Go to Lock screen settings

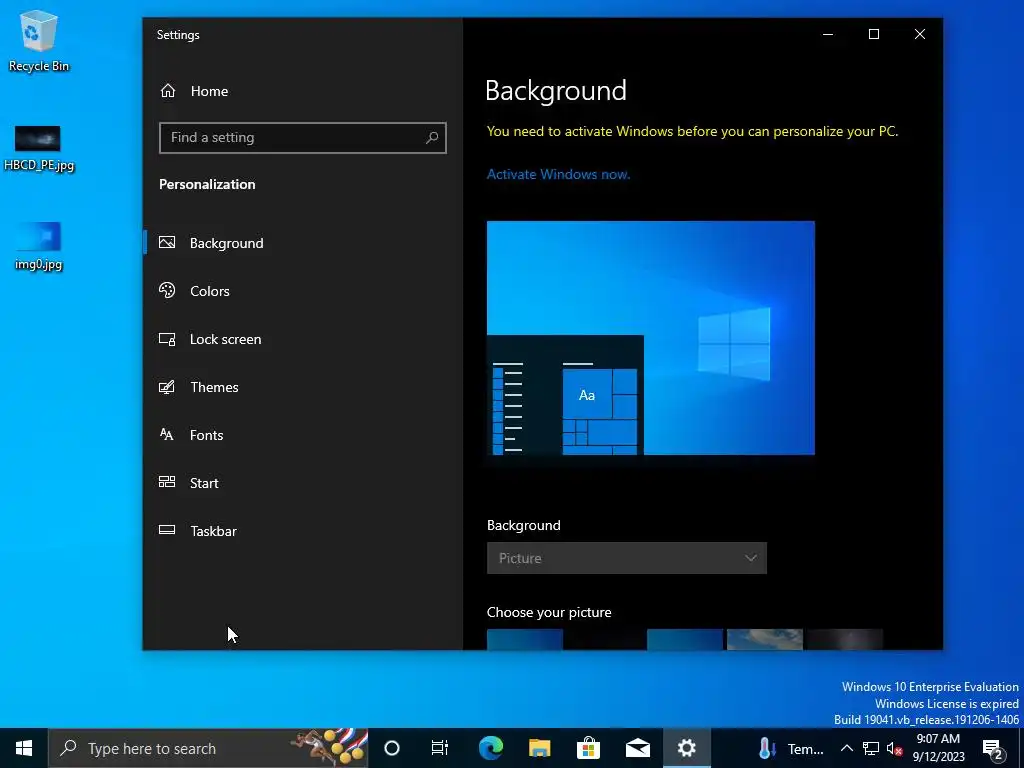(x=302, y=339)
